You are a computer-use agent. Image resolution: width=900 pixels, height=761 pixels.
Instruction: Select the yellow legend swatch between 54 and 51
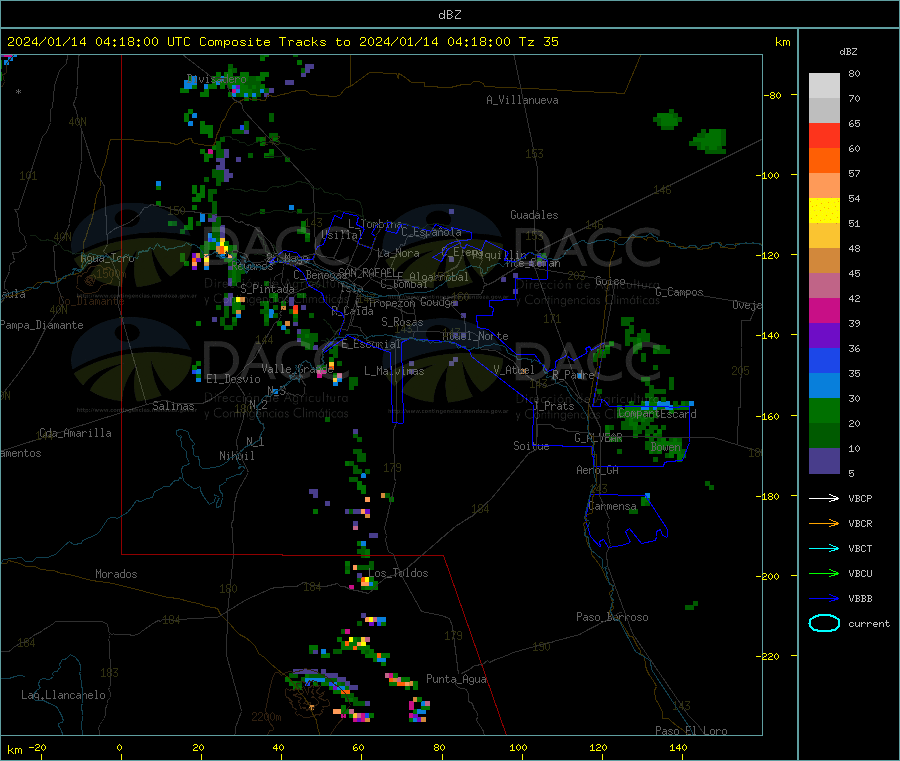pyautogui.click(x=824, y=211)
